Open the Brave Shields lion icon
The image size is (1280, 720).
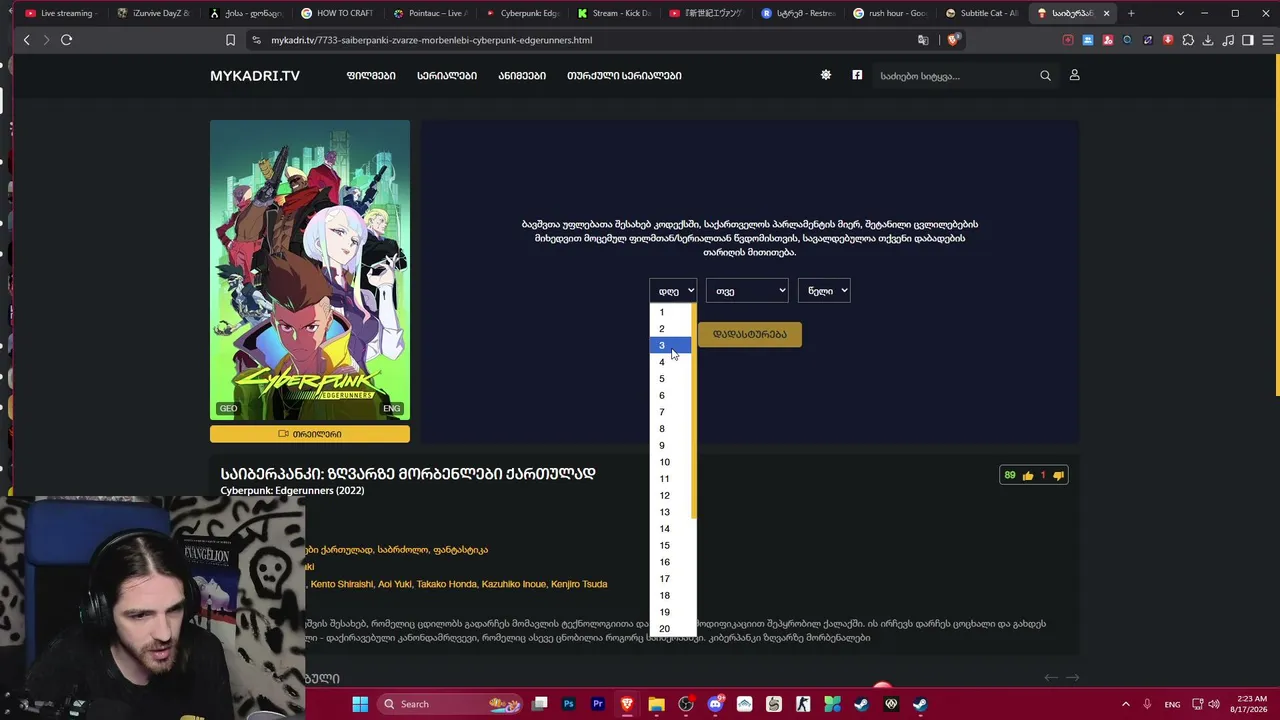[953, 40]
